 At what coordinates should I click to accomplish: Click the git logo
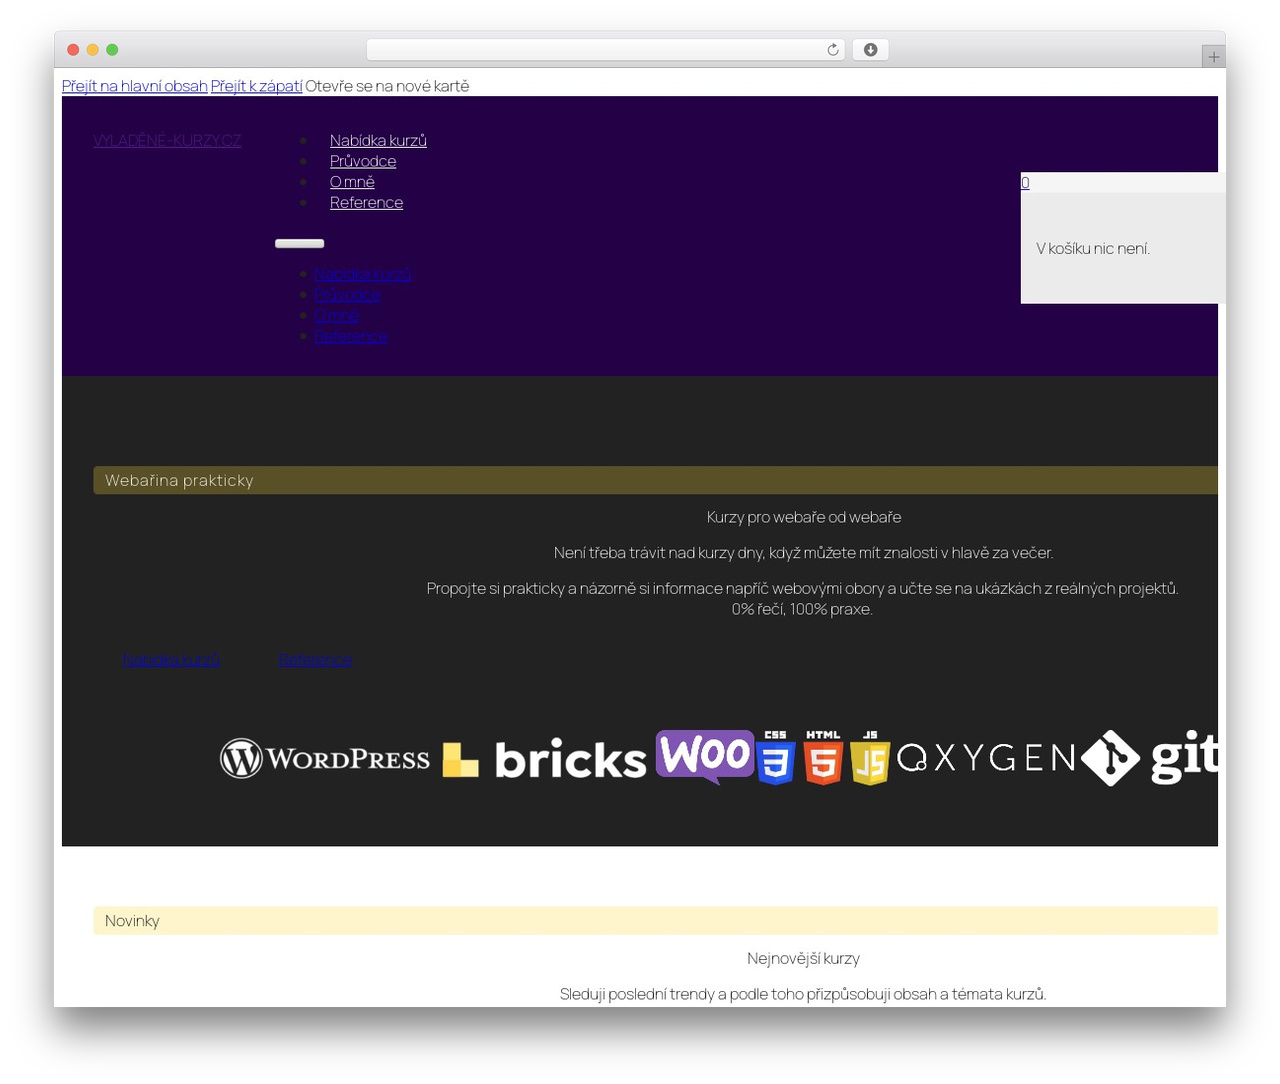[1149, 758]
